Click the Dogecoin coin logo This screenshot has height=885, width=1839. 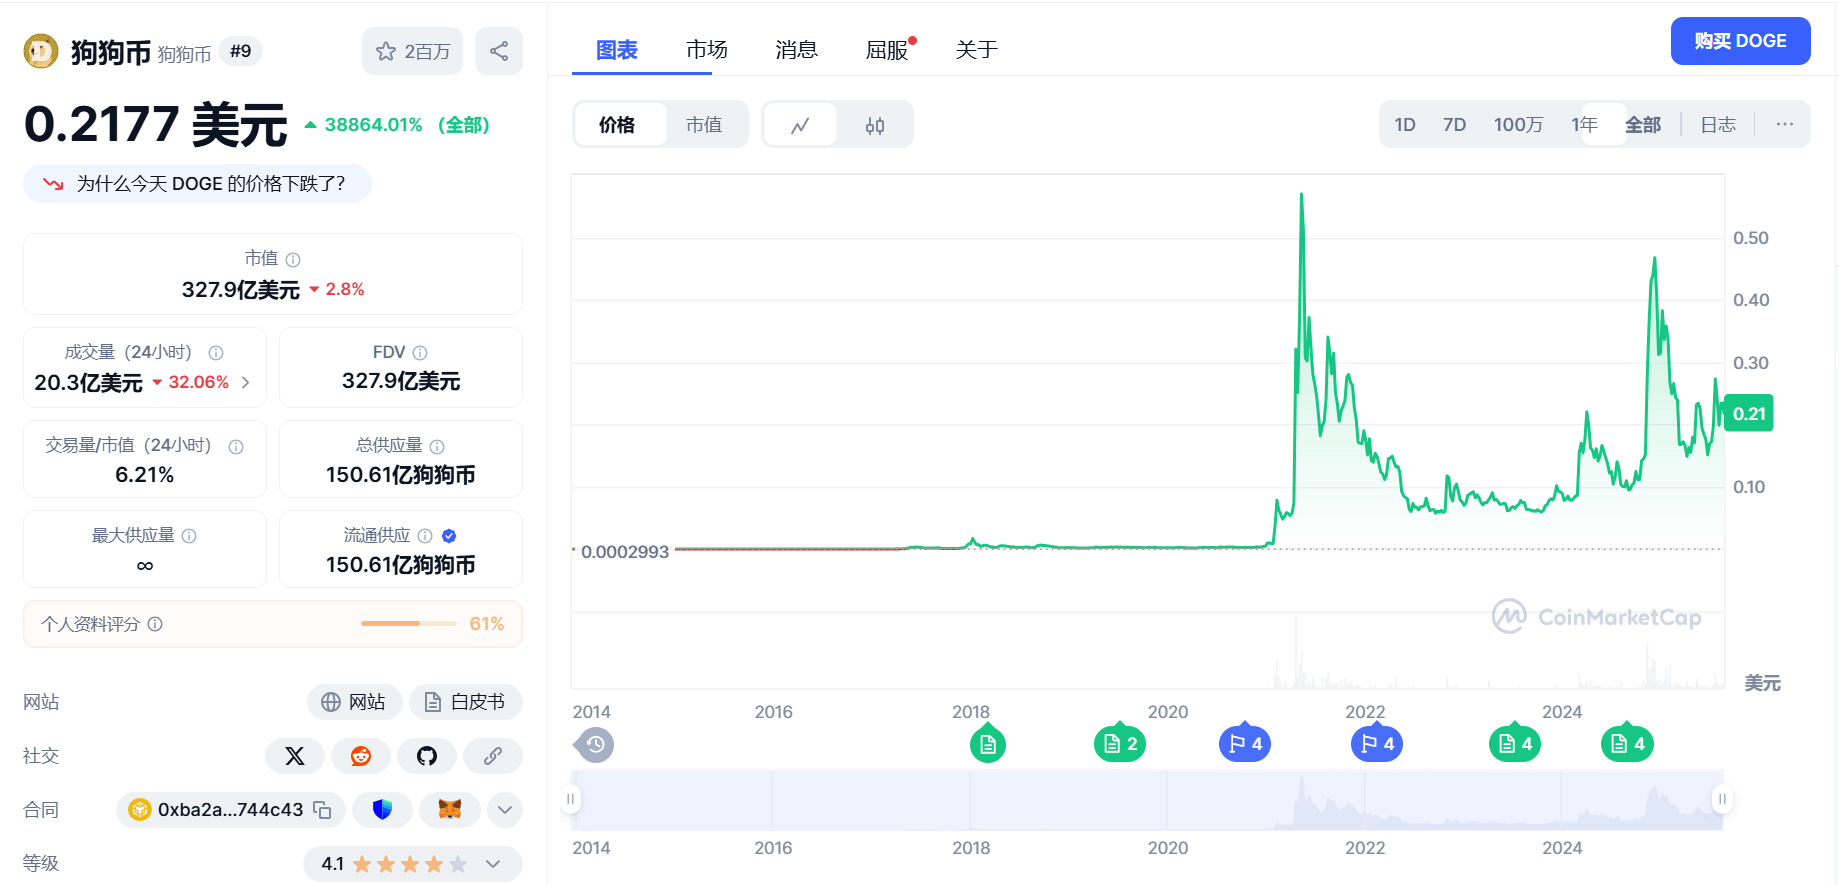tap(41, 51)
